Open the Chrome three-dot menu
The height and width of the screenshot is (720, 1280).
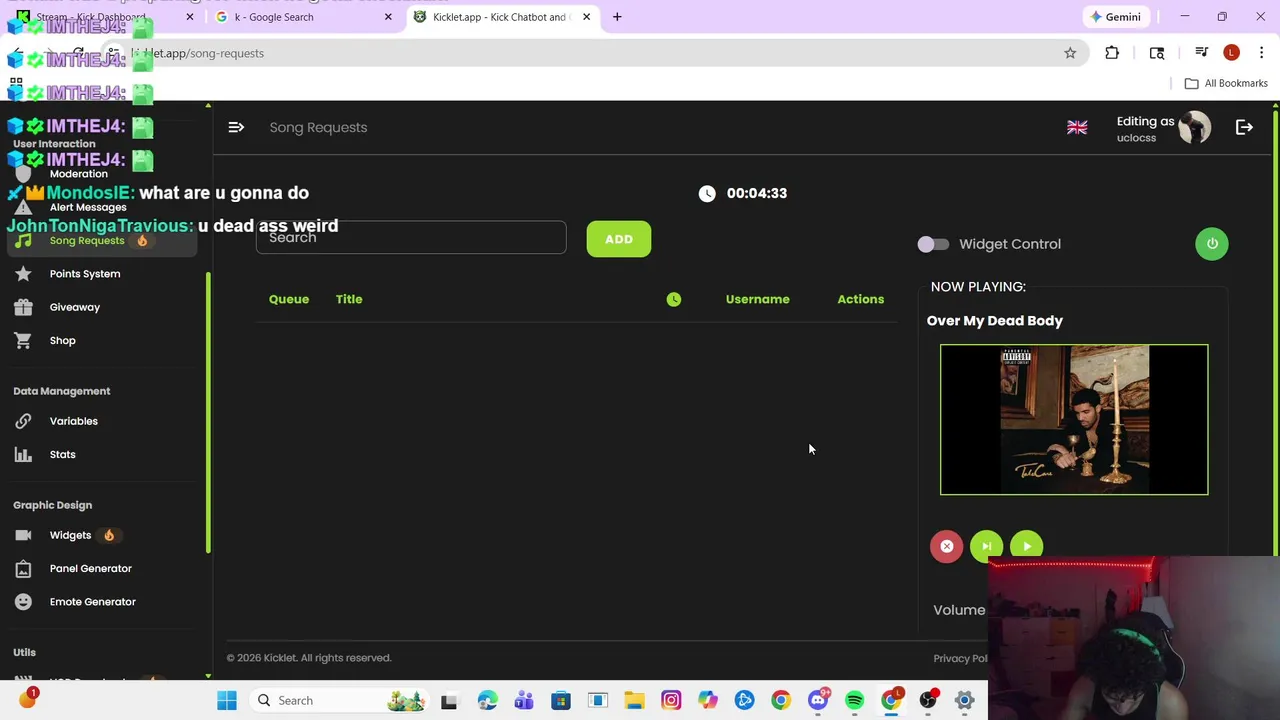pyautogui.click(x=1261, y=53)
